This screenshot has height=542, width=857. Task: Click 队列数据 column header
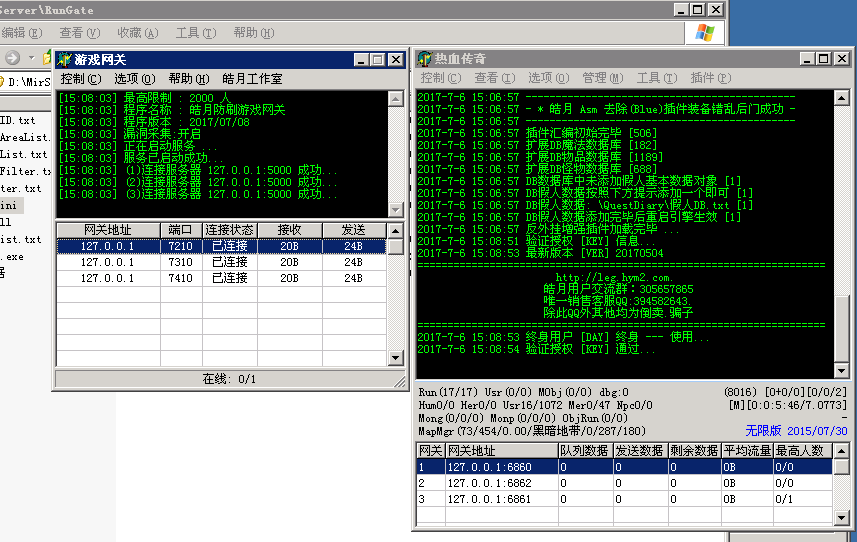pos(585,451)
